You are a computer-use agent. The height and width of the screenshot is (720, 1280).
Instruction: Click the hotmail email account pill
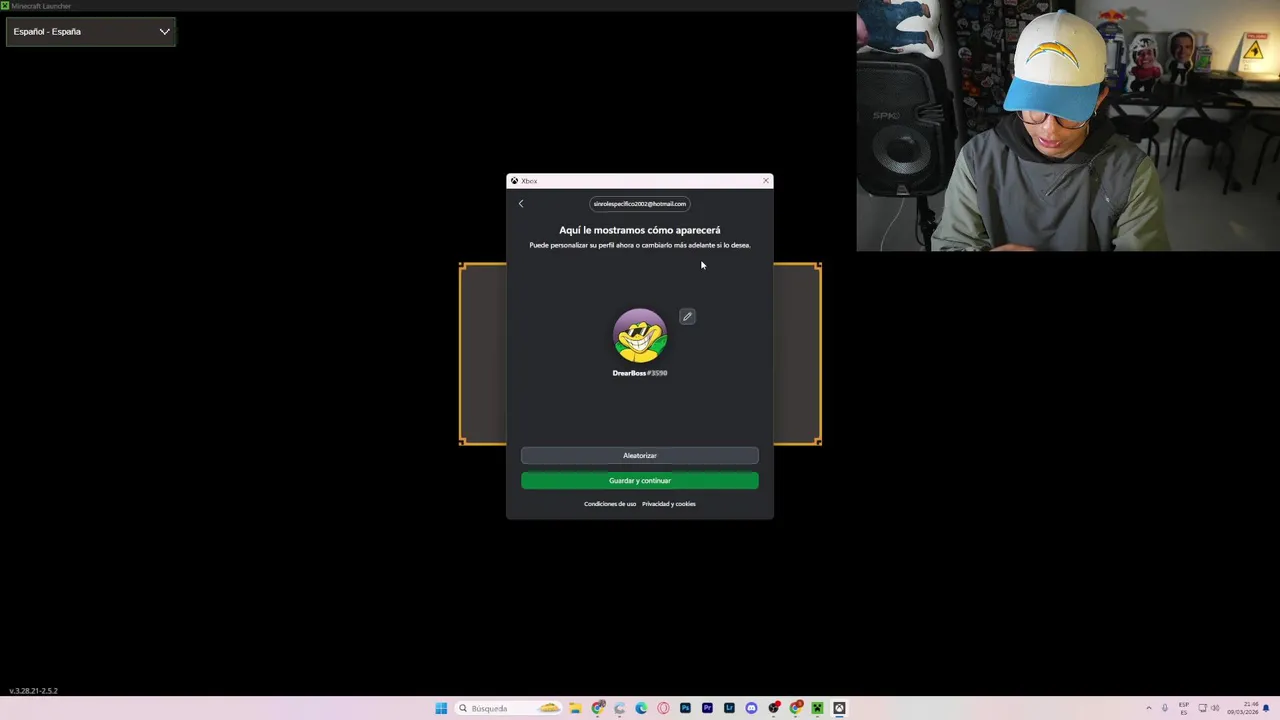tap(640, 204)
